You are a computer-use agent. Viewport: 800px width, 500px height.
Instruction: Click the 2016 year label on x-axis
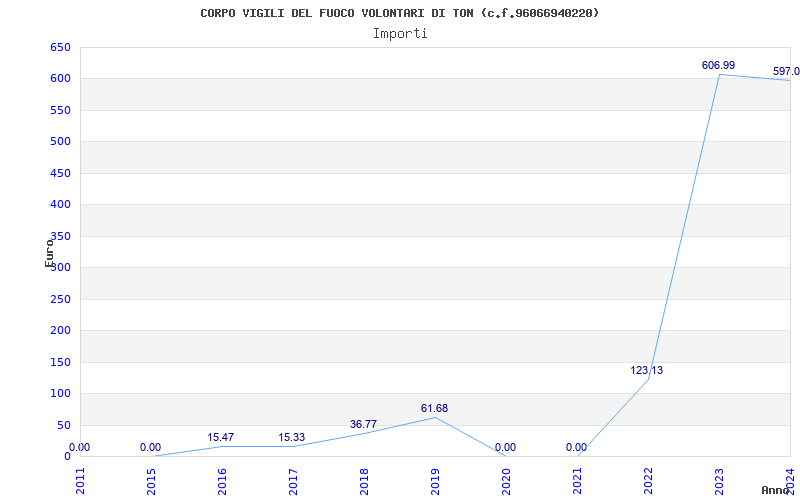[x=222, y=482]
